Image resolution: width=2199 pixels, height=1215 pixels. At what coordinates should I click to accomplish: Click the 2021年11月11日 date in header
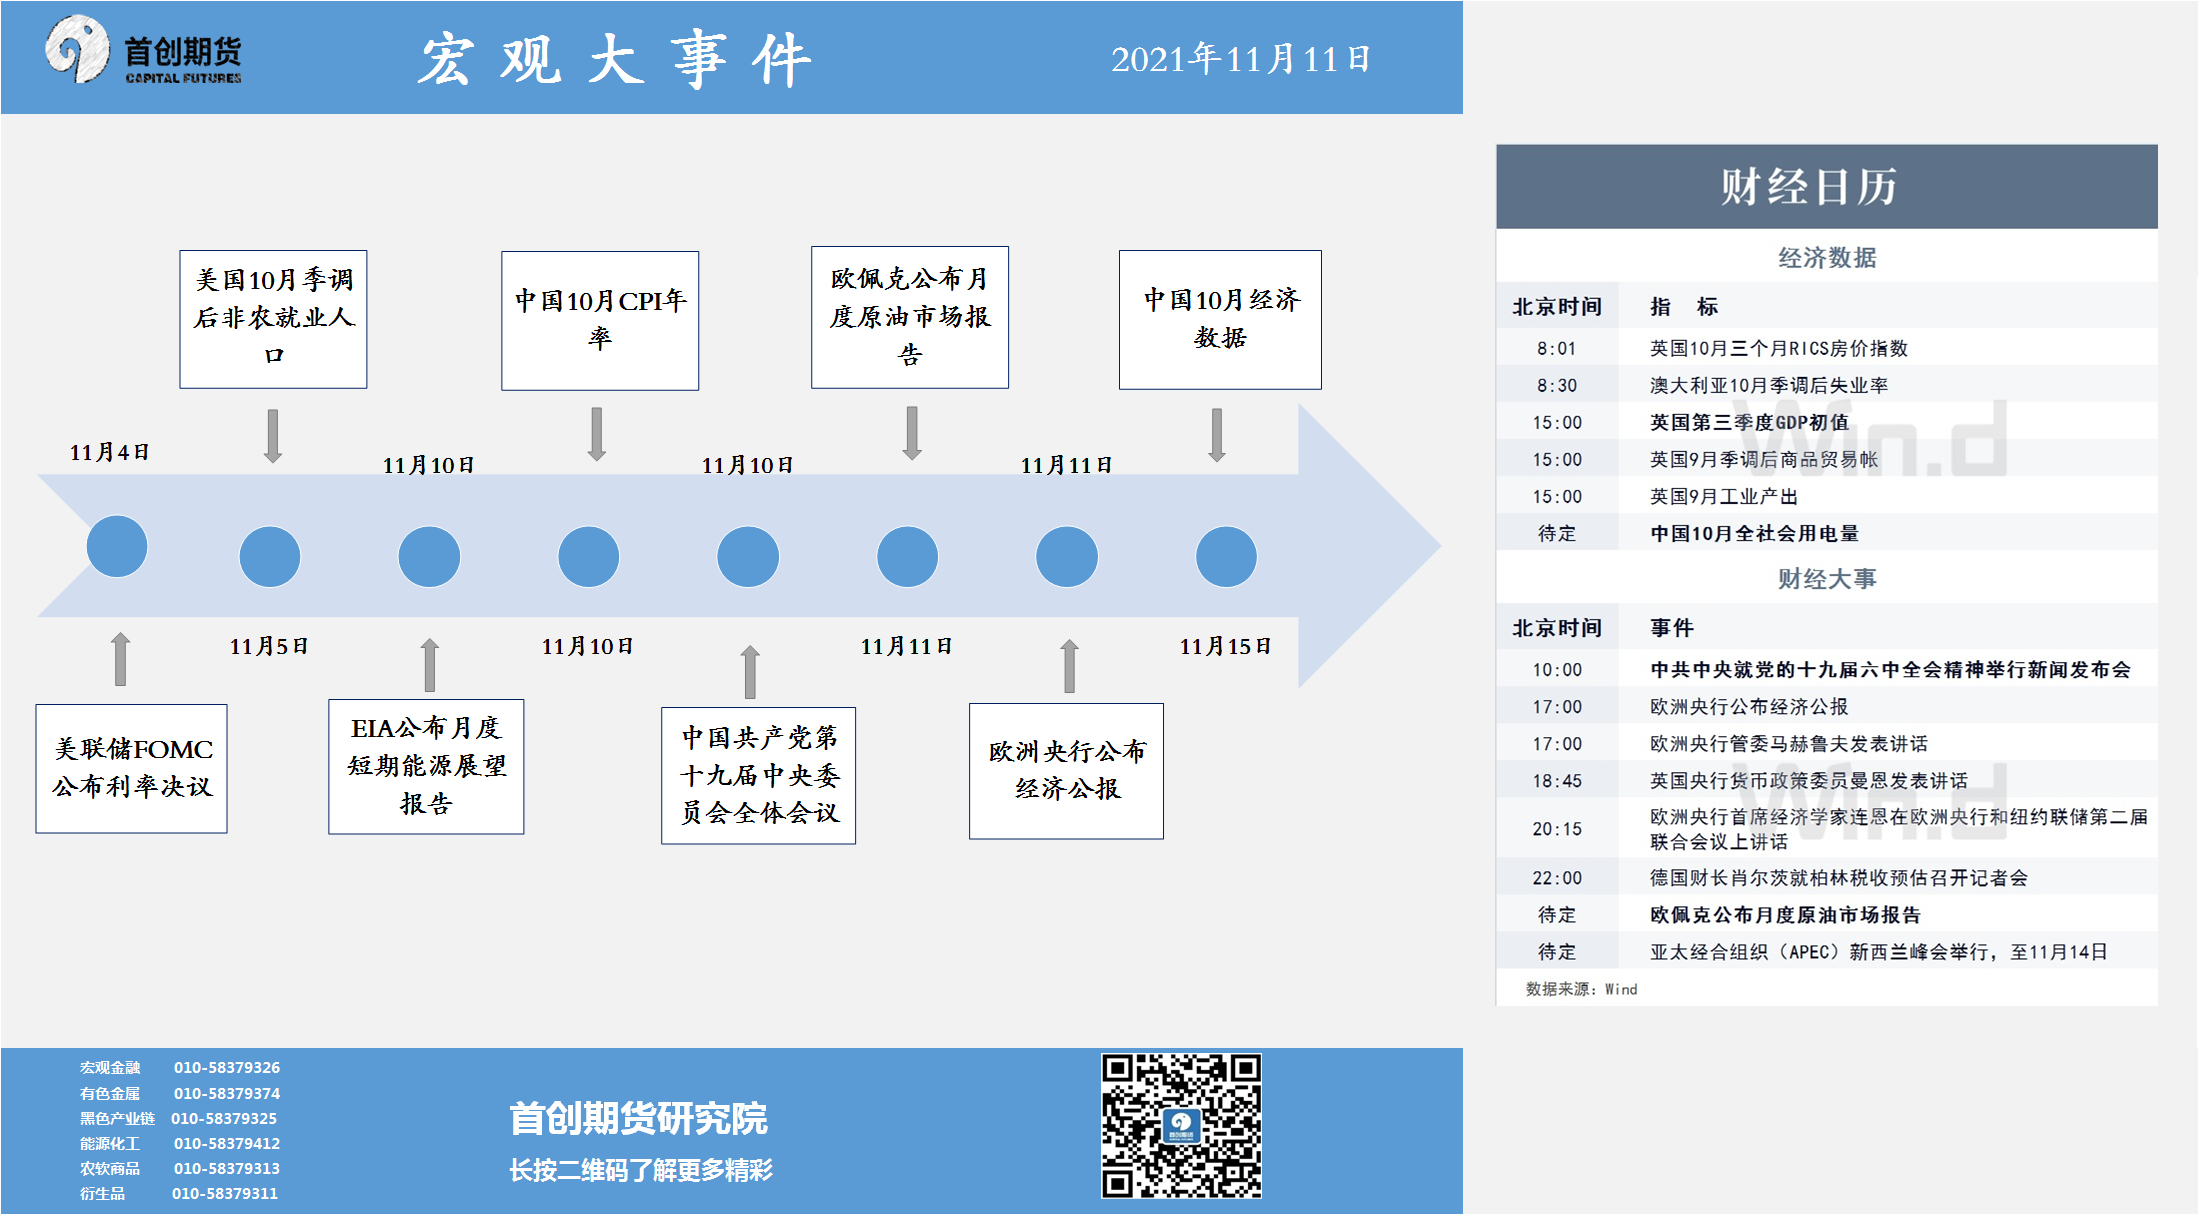pyautogui.click(x=1241, y=59)
